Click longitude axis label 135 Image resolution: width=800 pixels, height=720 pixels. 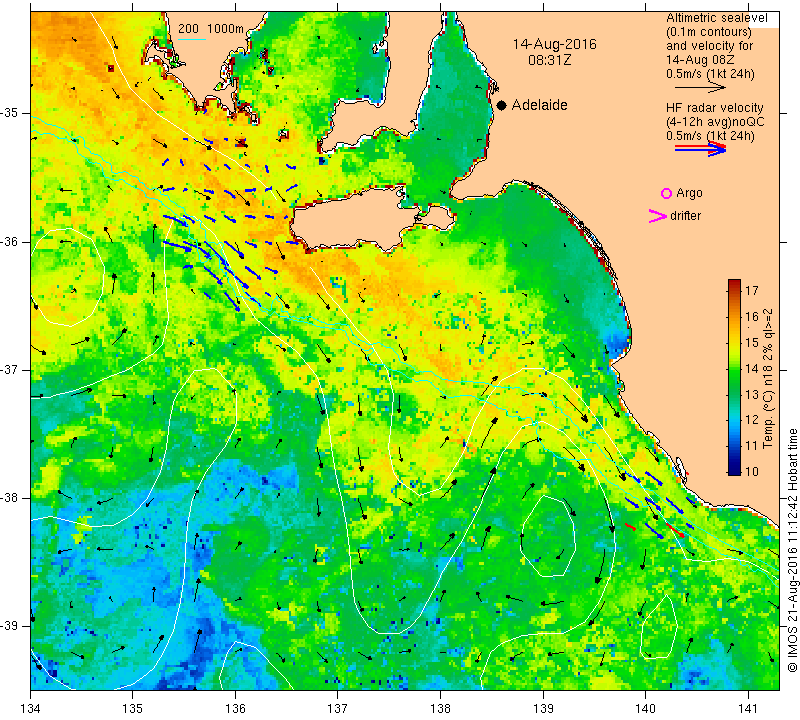pos(133,709)
